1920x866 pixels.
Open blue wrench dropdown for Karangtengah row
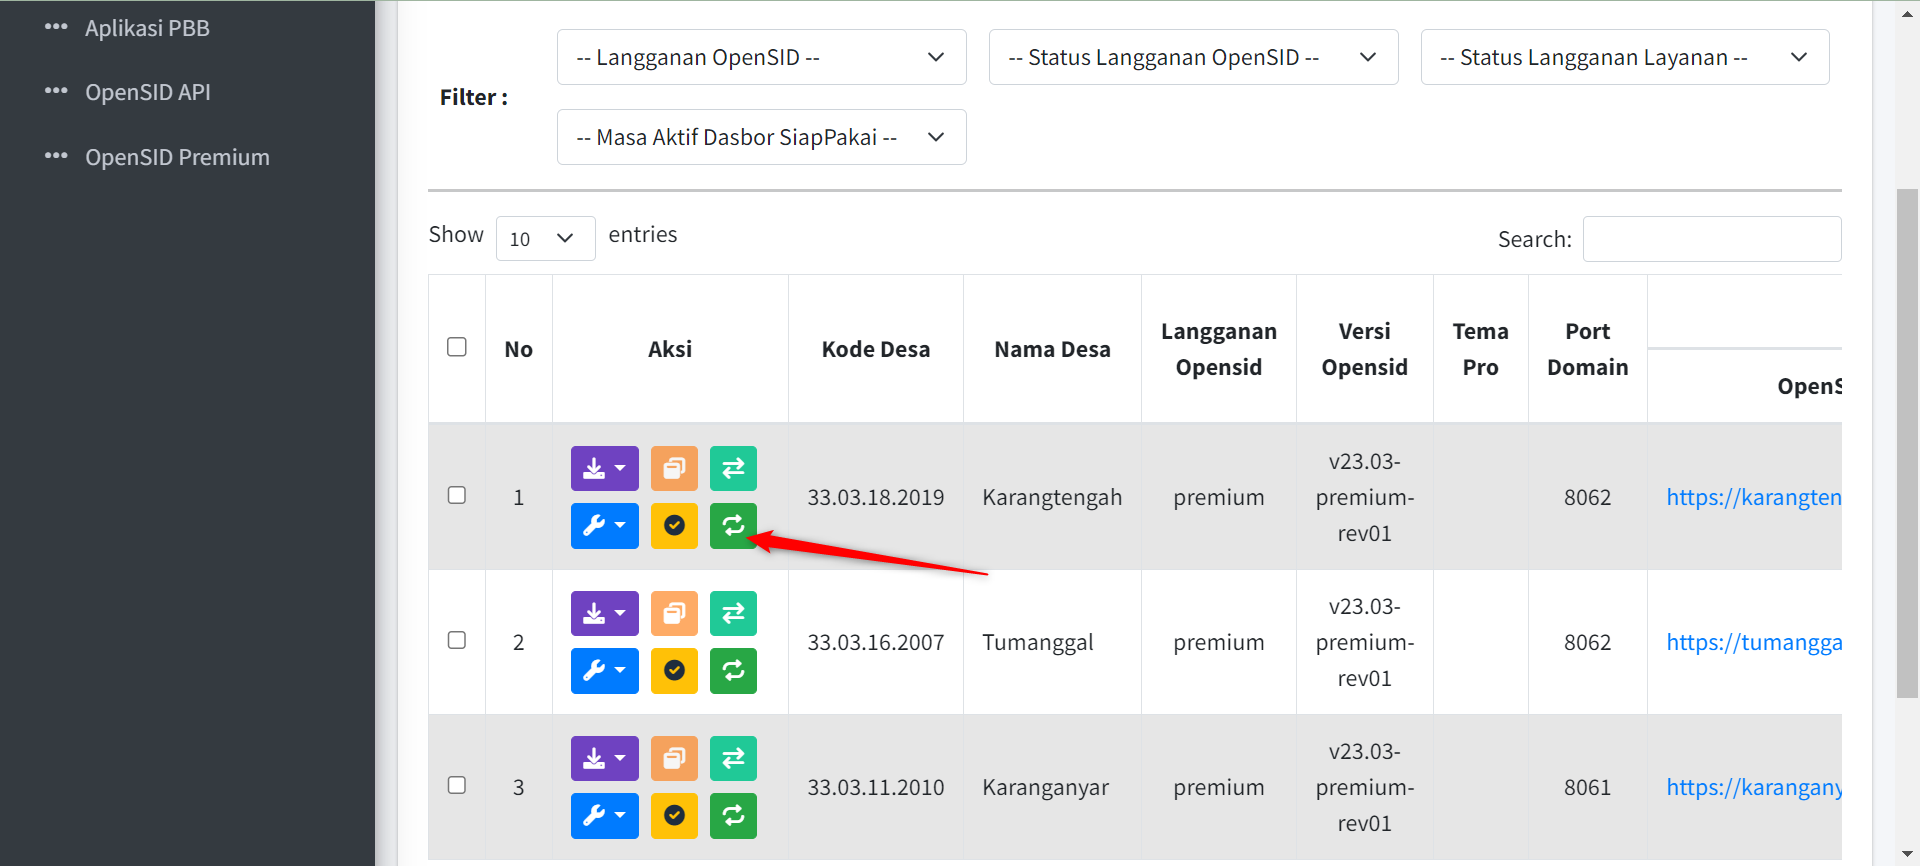(604, 526)
